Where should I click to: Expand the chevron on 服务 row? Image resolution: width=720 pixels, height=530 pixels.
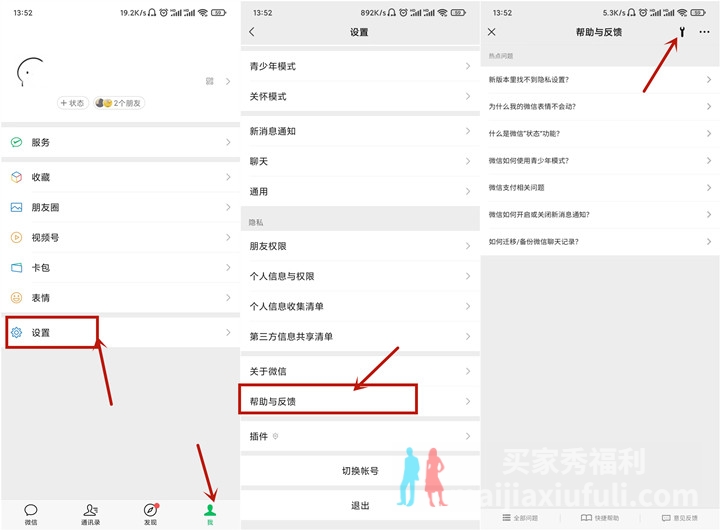[228, 142]
